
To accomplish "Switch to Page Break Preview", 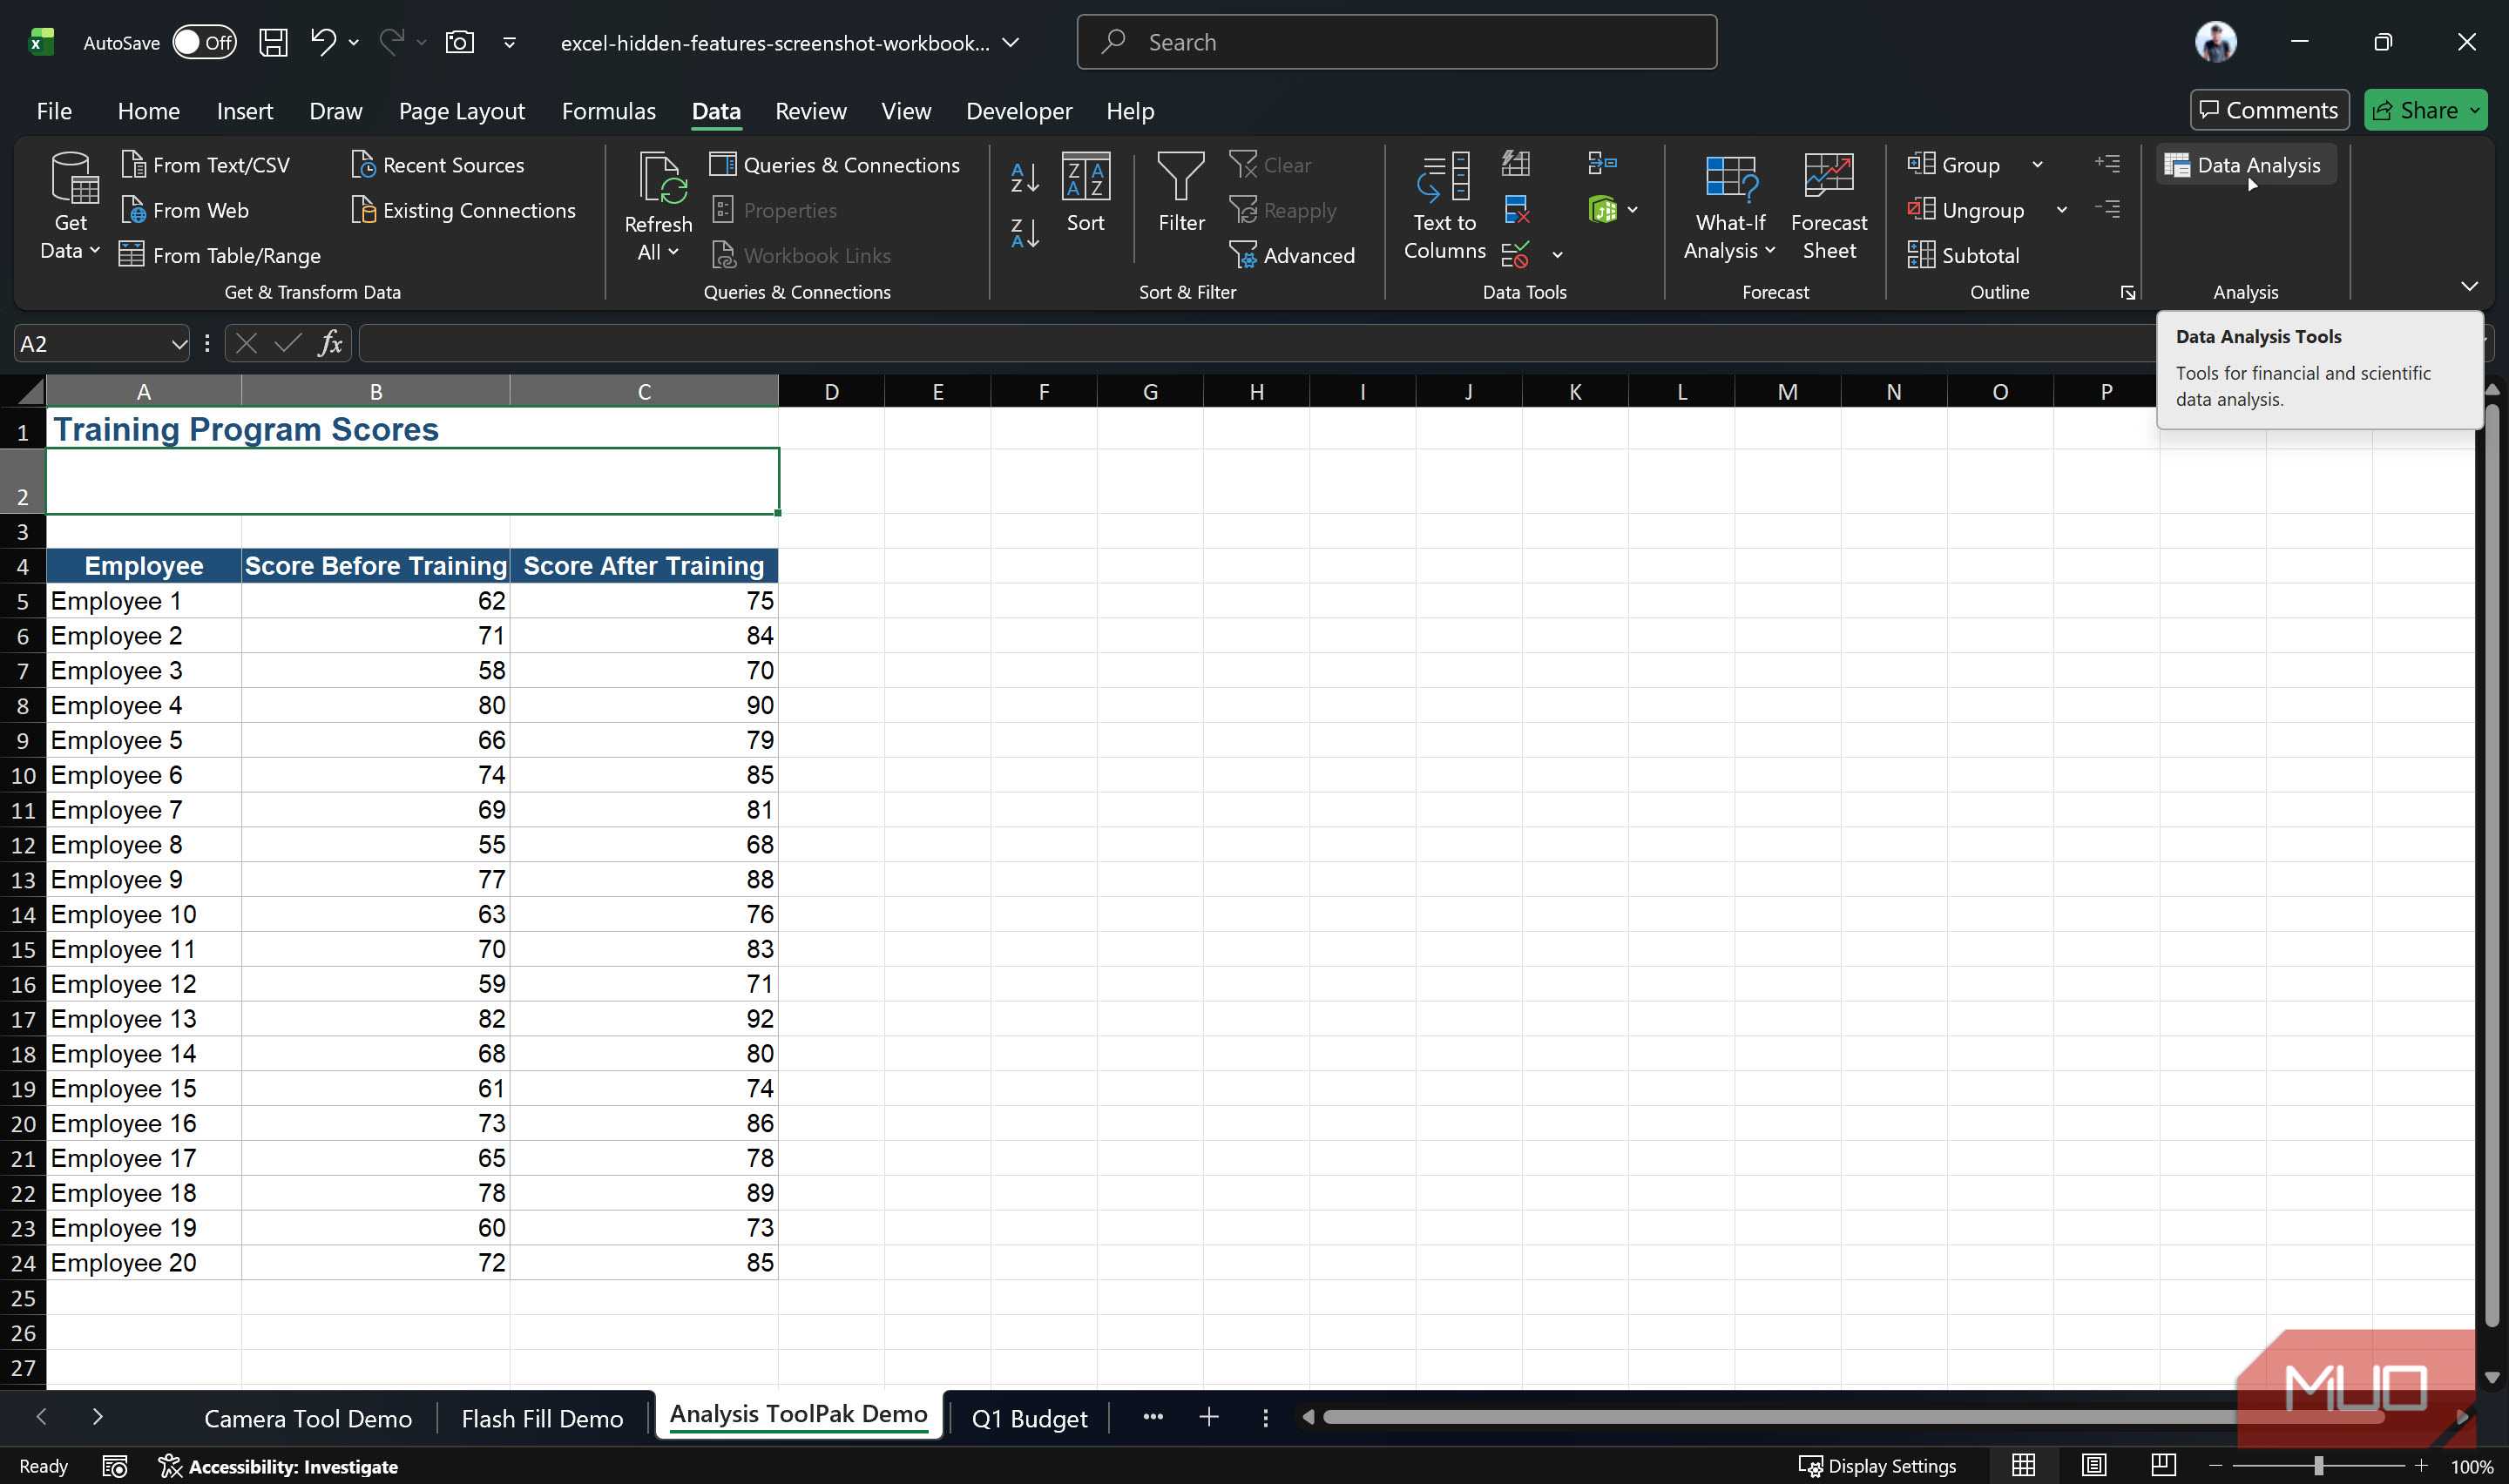I will [2163, 1466].
